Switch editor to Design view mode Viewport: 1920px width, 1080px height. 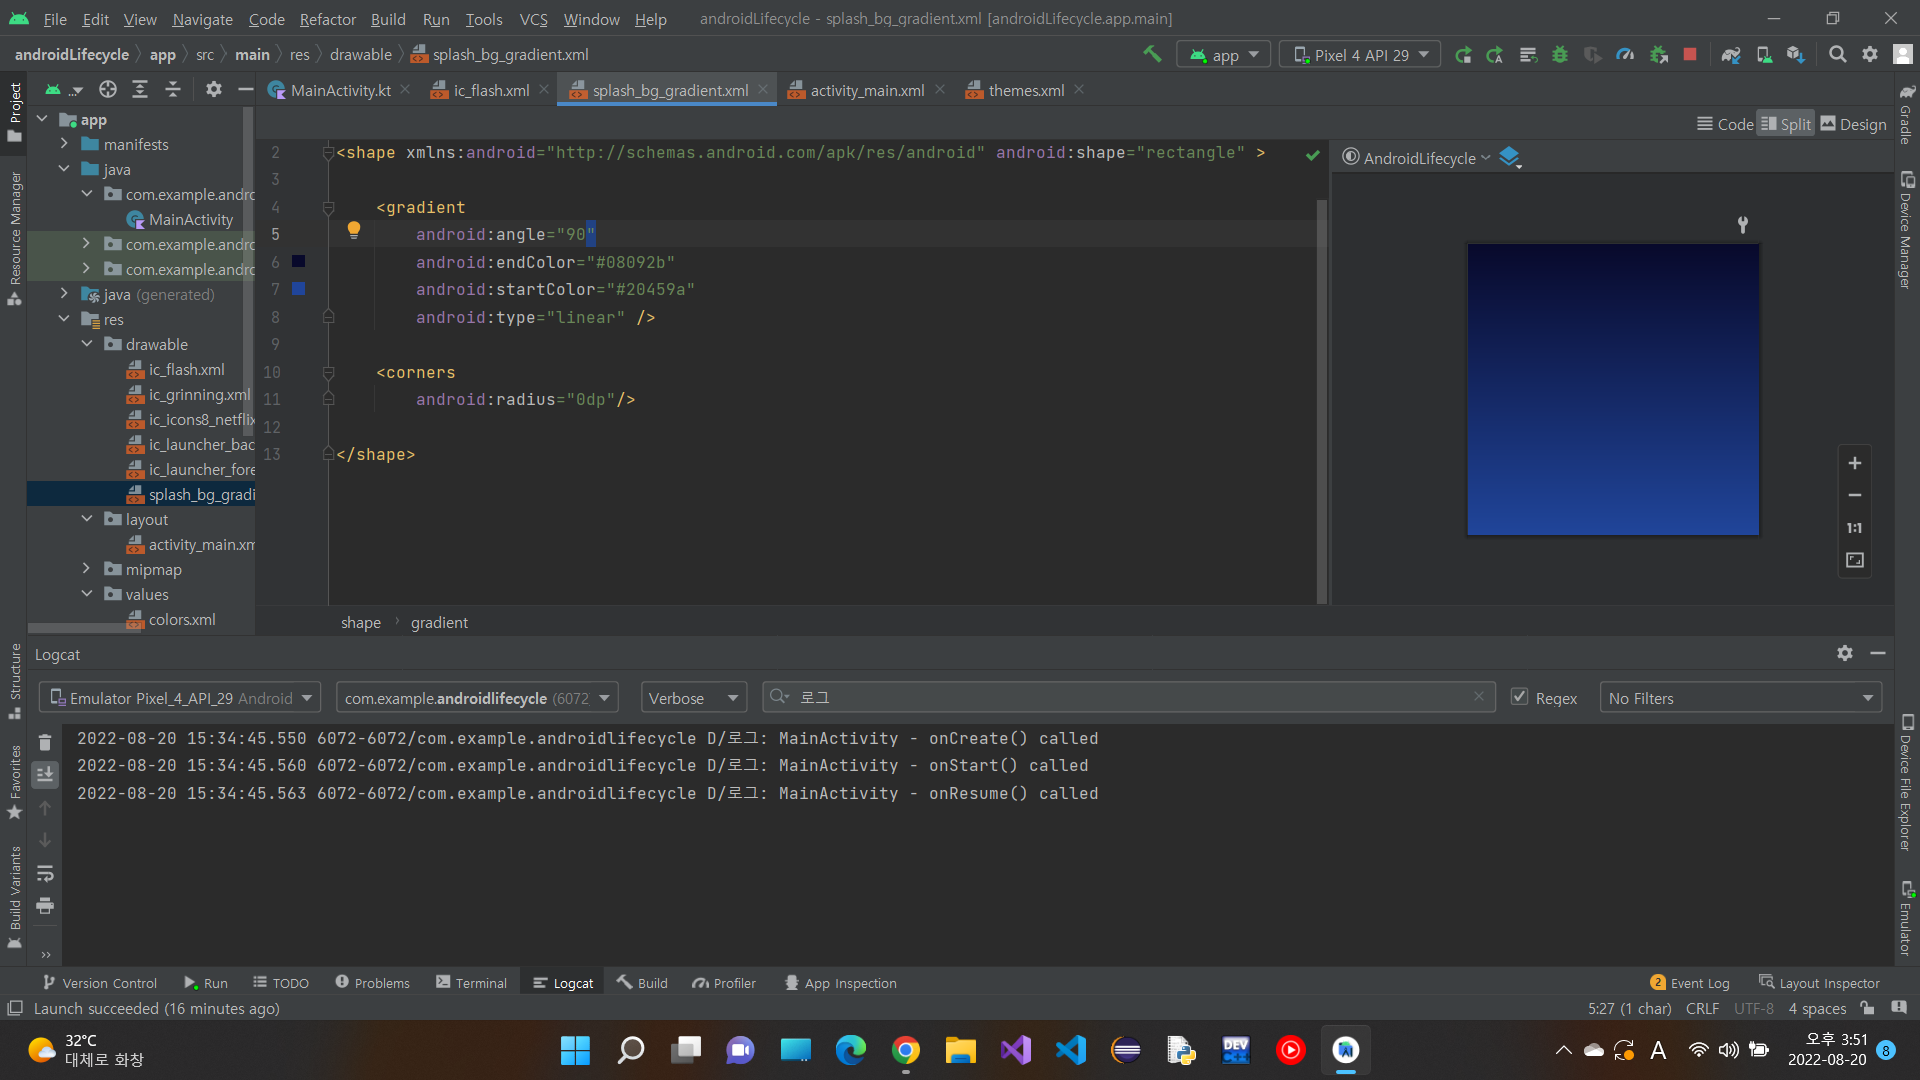click(x=1853, y=124)
